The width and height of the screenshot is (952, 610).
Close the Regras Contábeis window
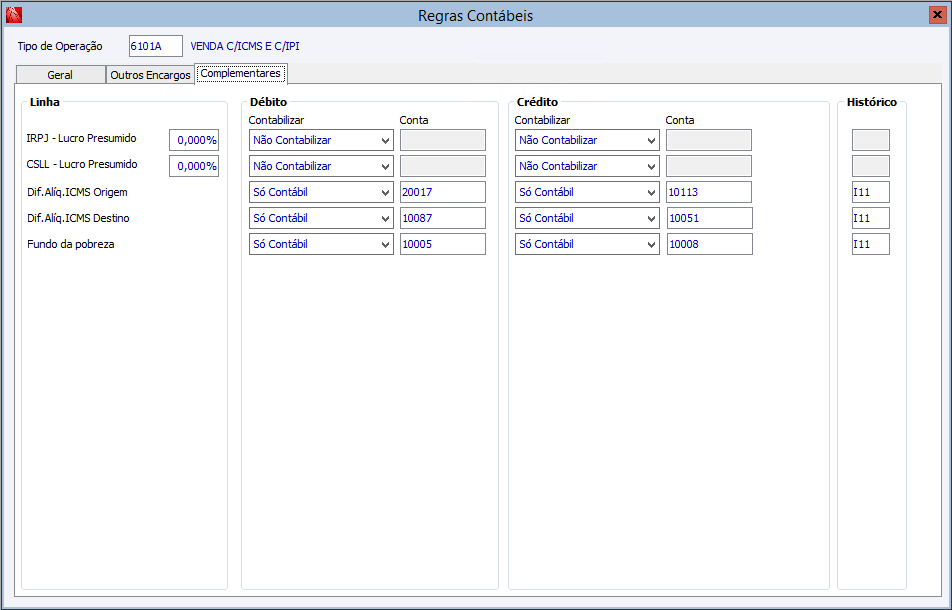coord(937,15)
